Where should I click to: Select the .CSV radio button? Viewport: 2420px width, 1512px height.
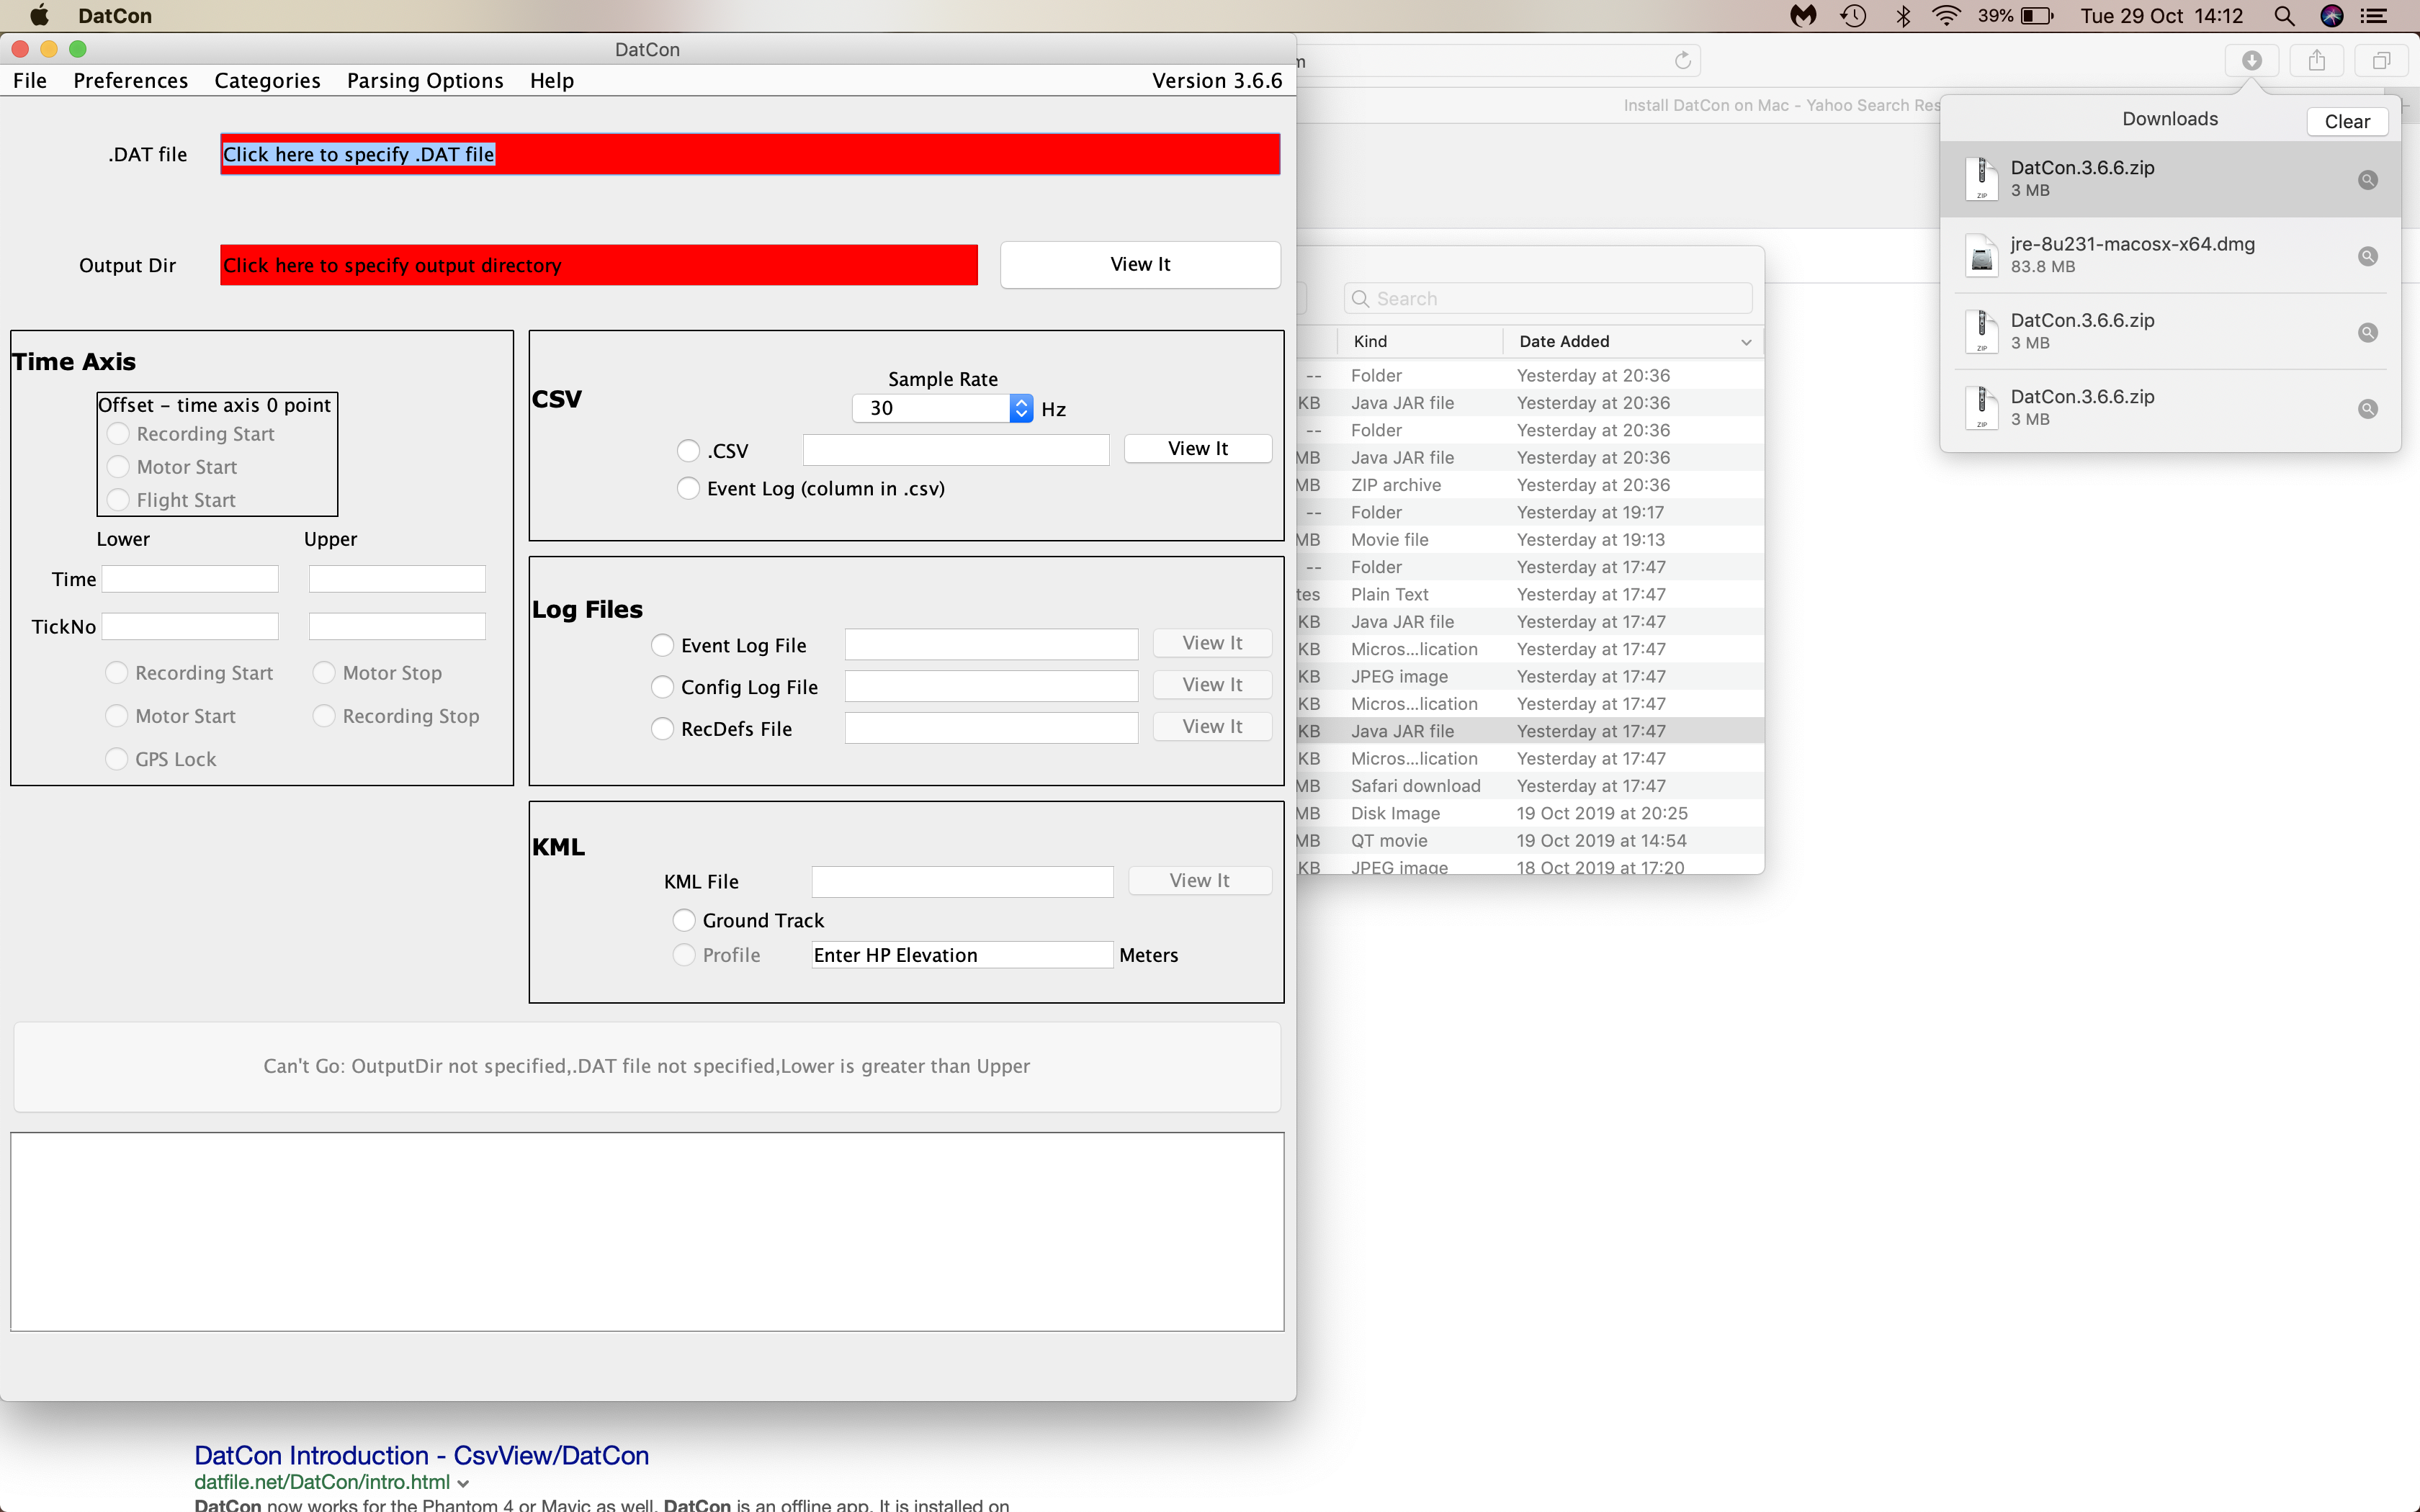pos(688,451)
